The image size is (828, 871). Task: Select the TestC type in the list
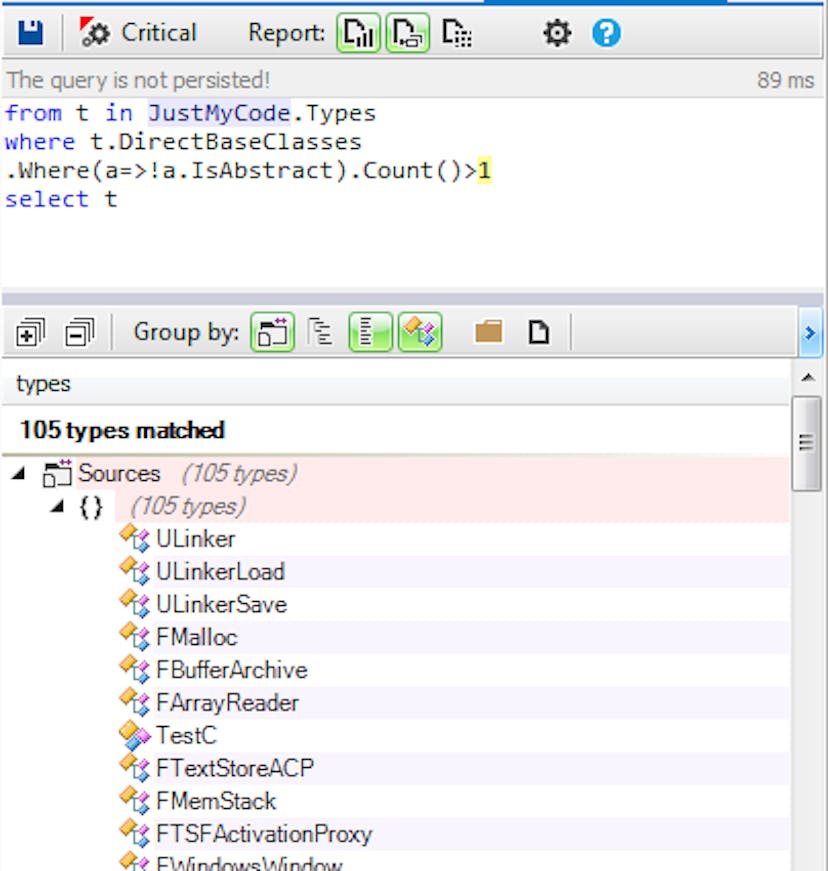coord(187,735)
